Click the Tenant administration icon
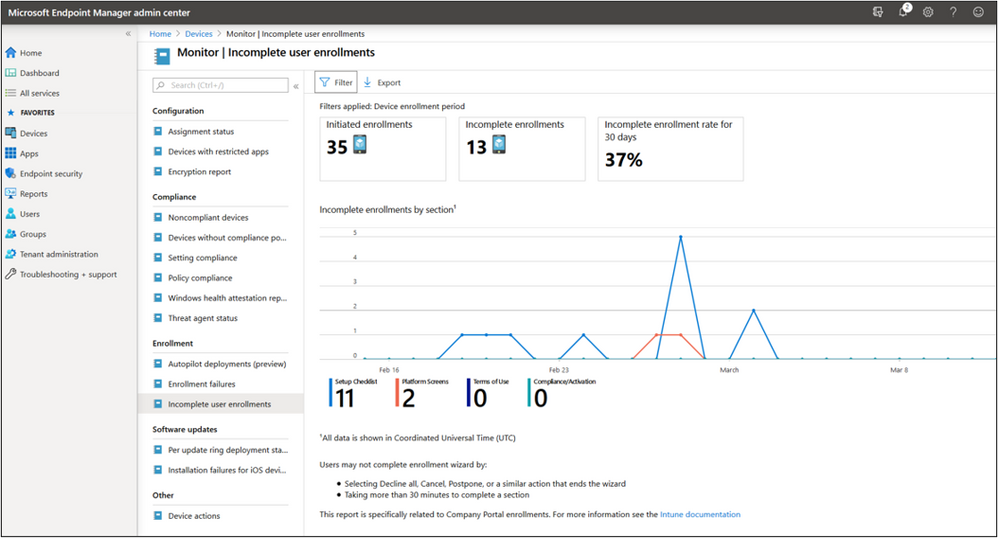 tap(10, 254)
